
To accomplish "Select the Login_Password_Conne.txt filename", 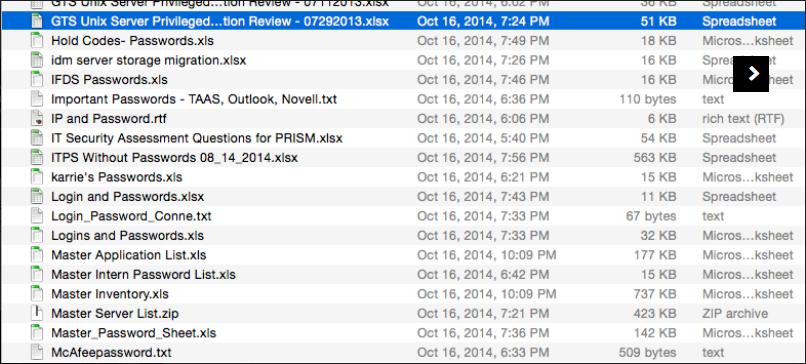I will (x=131, y=216).
